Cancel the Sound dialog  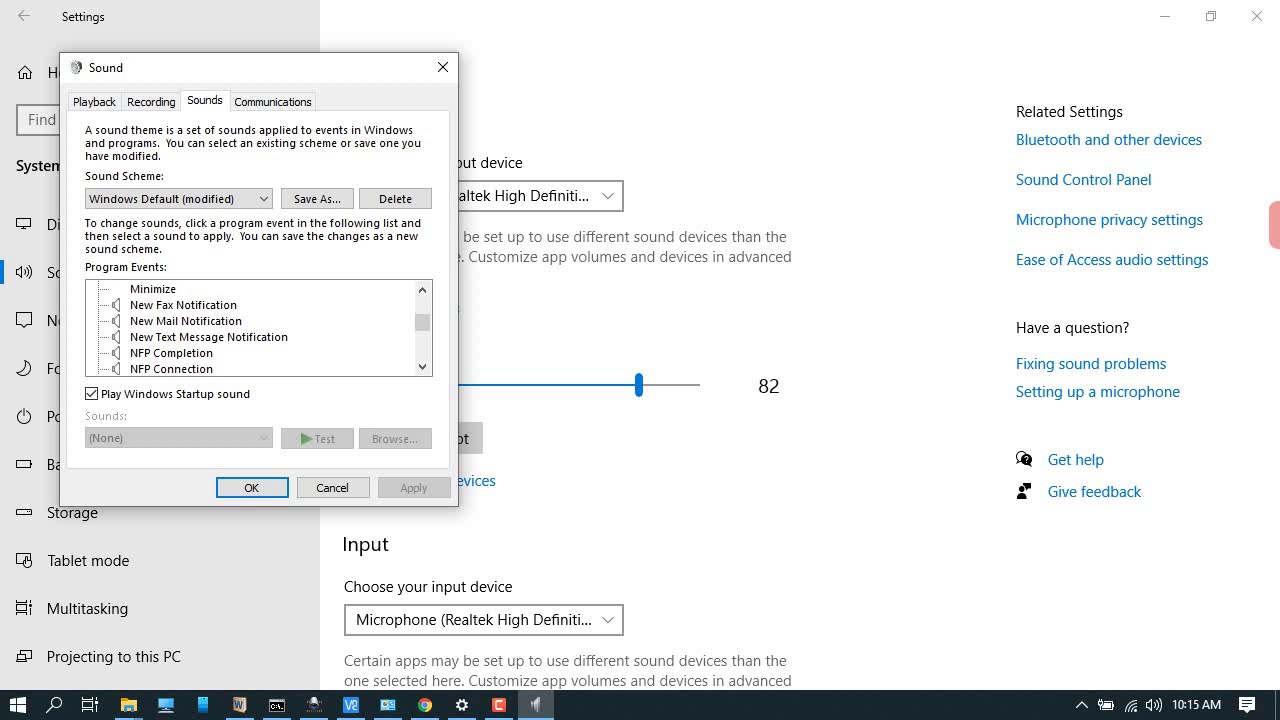333,487
